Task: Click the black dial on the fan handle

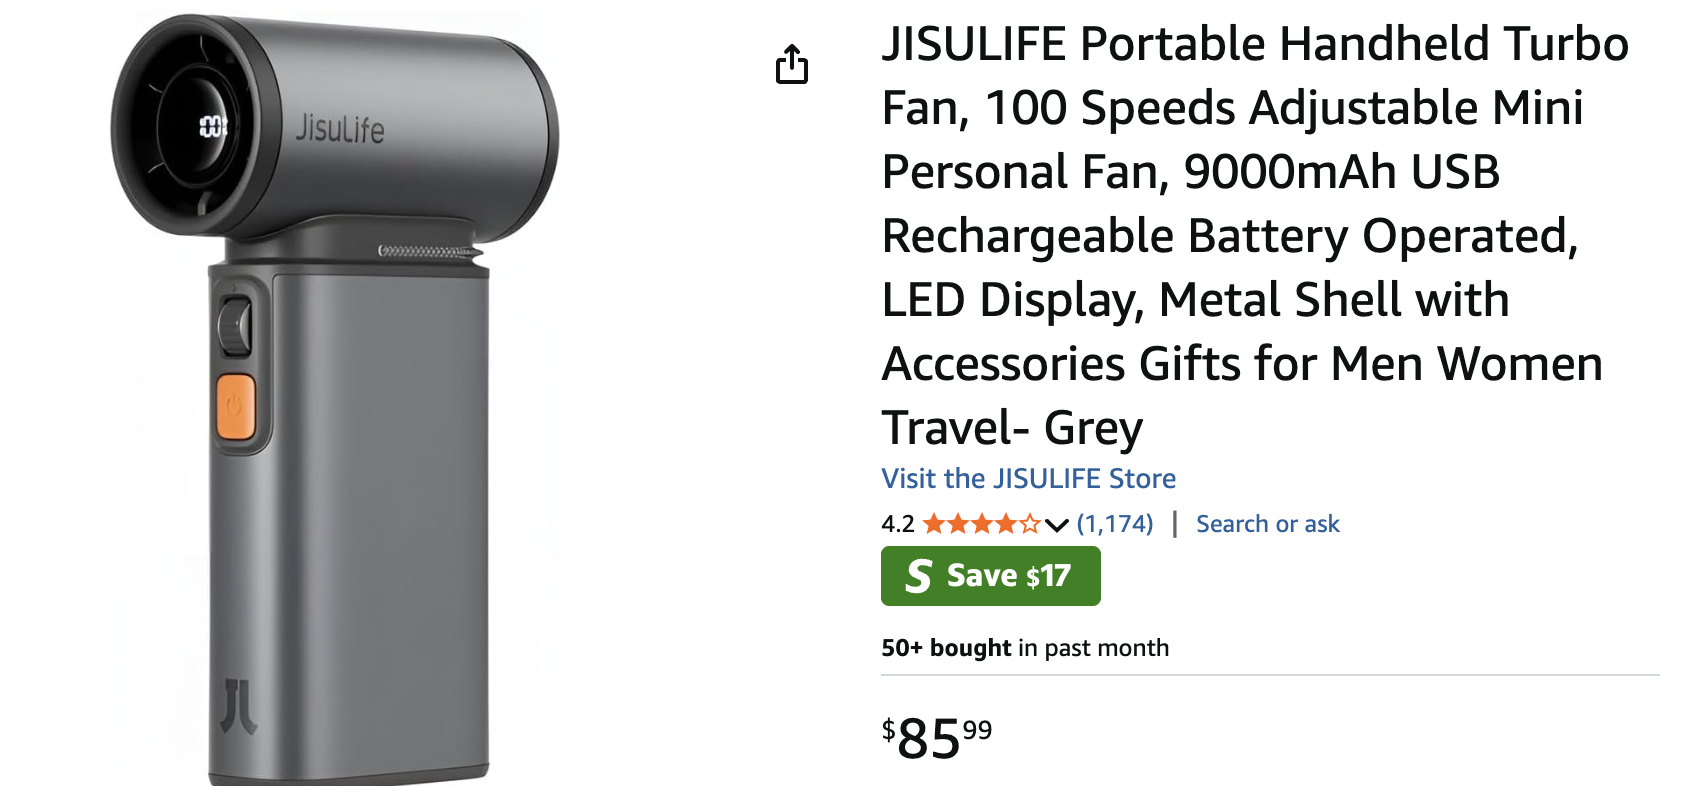Action: click(235, 326)
